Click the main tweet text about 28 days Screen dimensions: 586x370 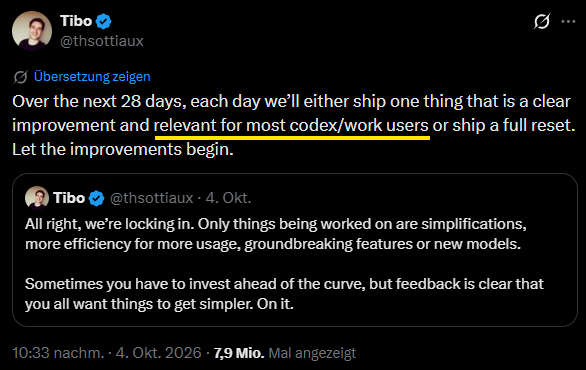(x=293, y=126)
